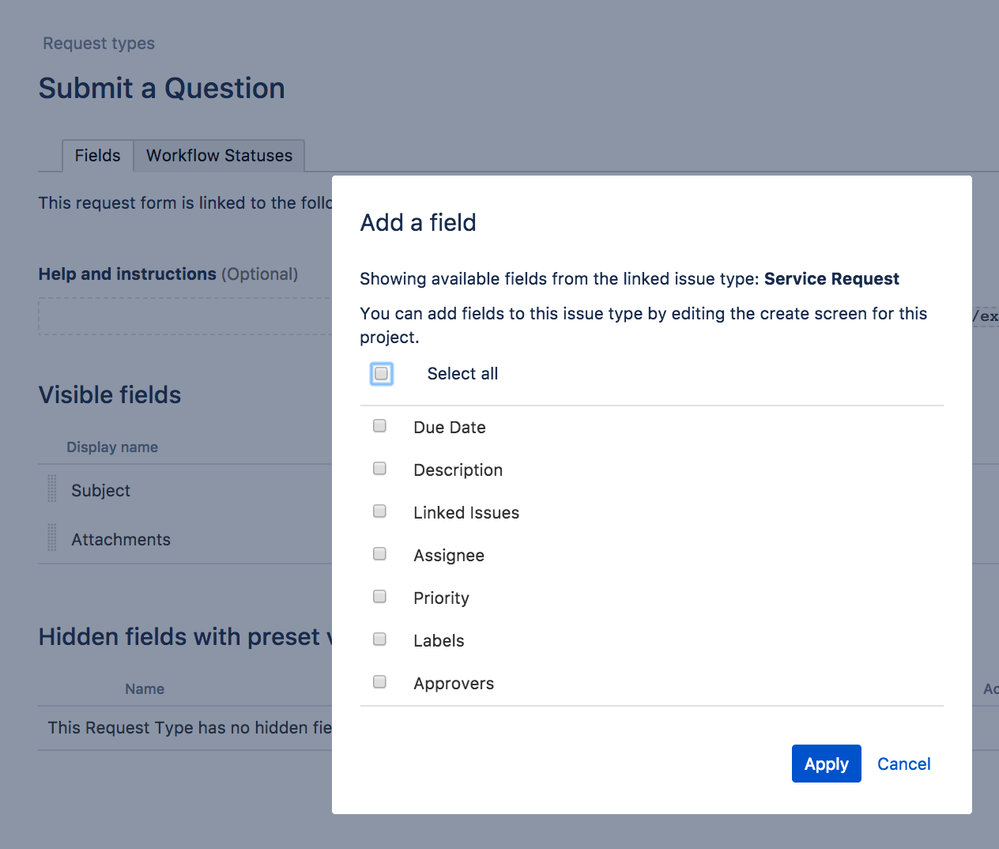This screenshot has width=999, height=849.
Task: Enable the Approvers checkbox
Action: [380, 681]
